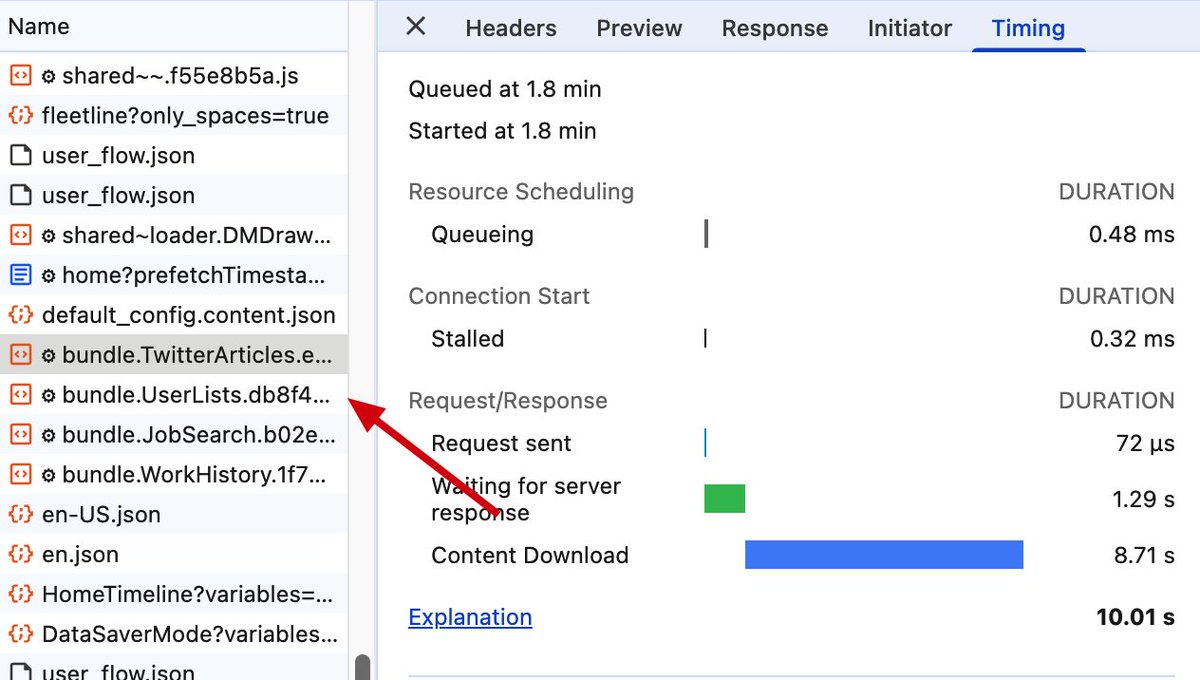1200x680 pixels.
Task: Click gear icon on shared~loader.DMDraw
Action: [48, 237]
